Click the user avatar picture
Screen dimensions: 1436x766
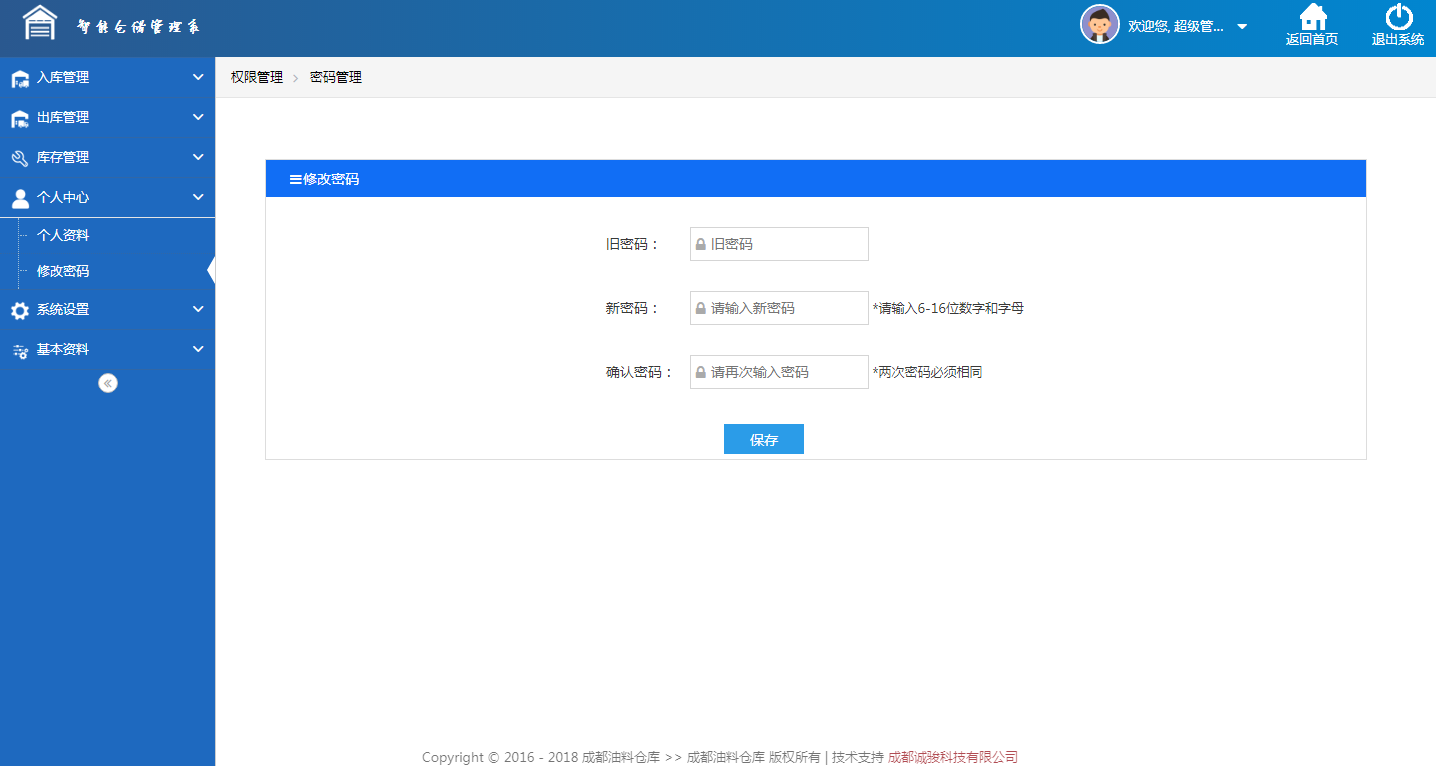(1099, 25)
